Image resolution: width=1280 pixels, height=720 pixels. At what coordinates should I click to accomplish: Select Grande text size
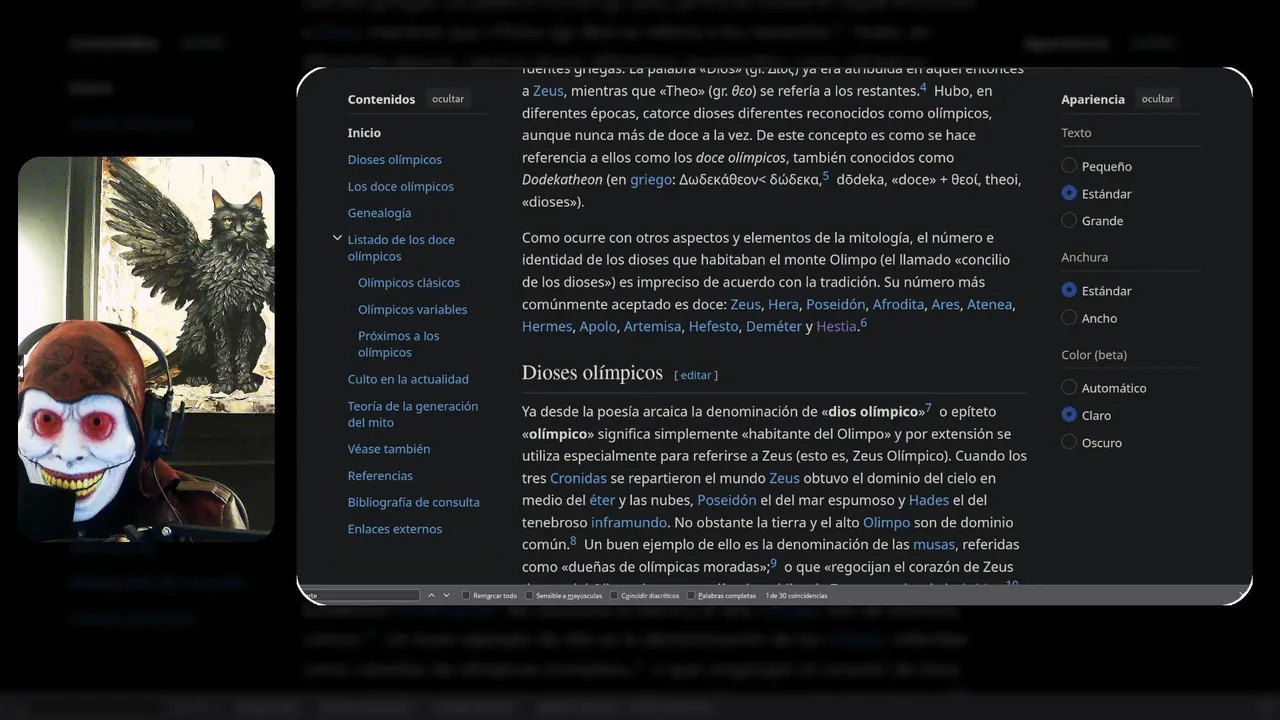(x=1069, y=220)
